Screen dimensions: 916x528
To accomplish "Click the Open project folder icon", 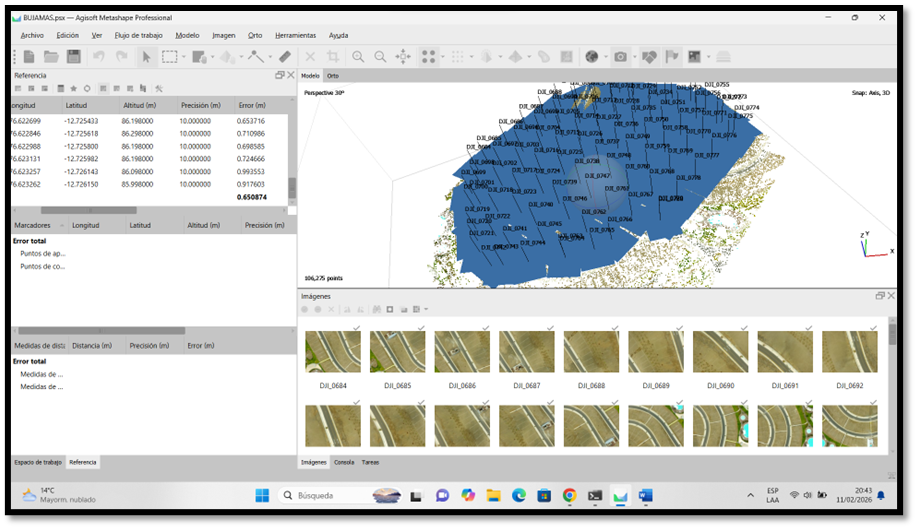I will click(51, 57).
